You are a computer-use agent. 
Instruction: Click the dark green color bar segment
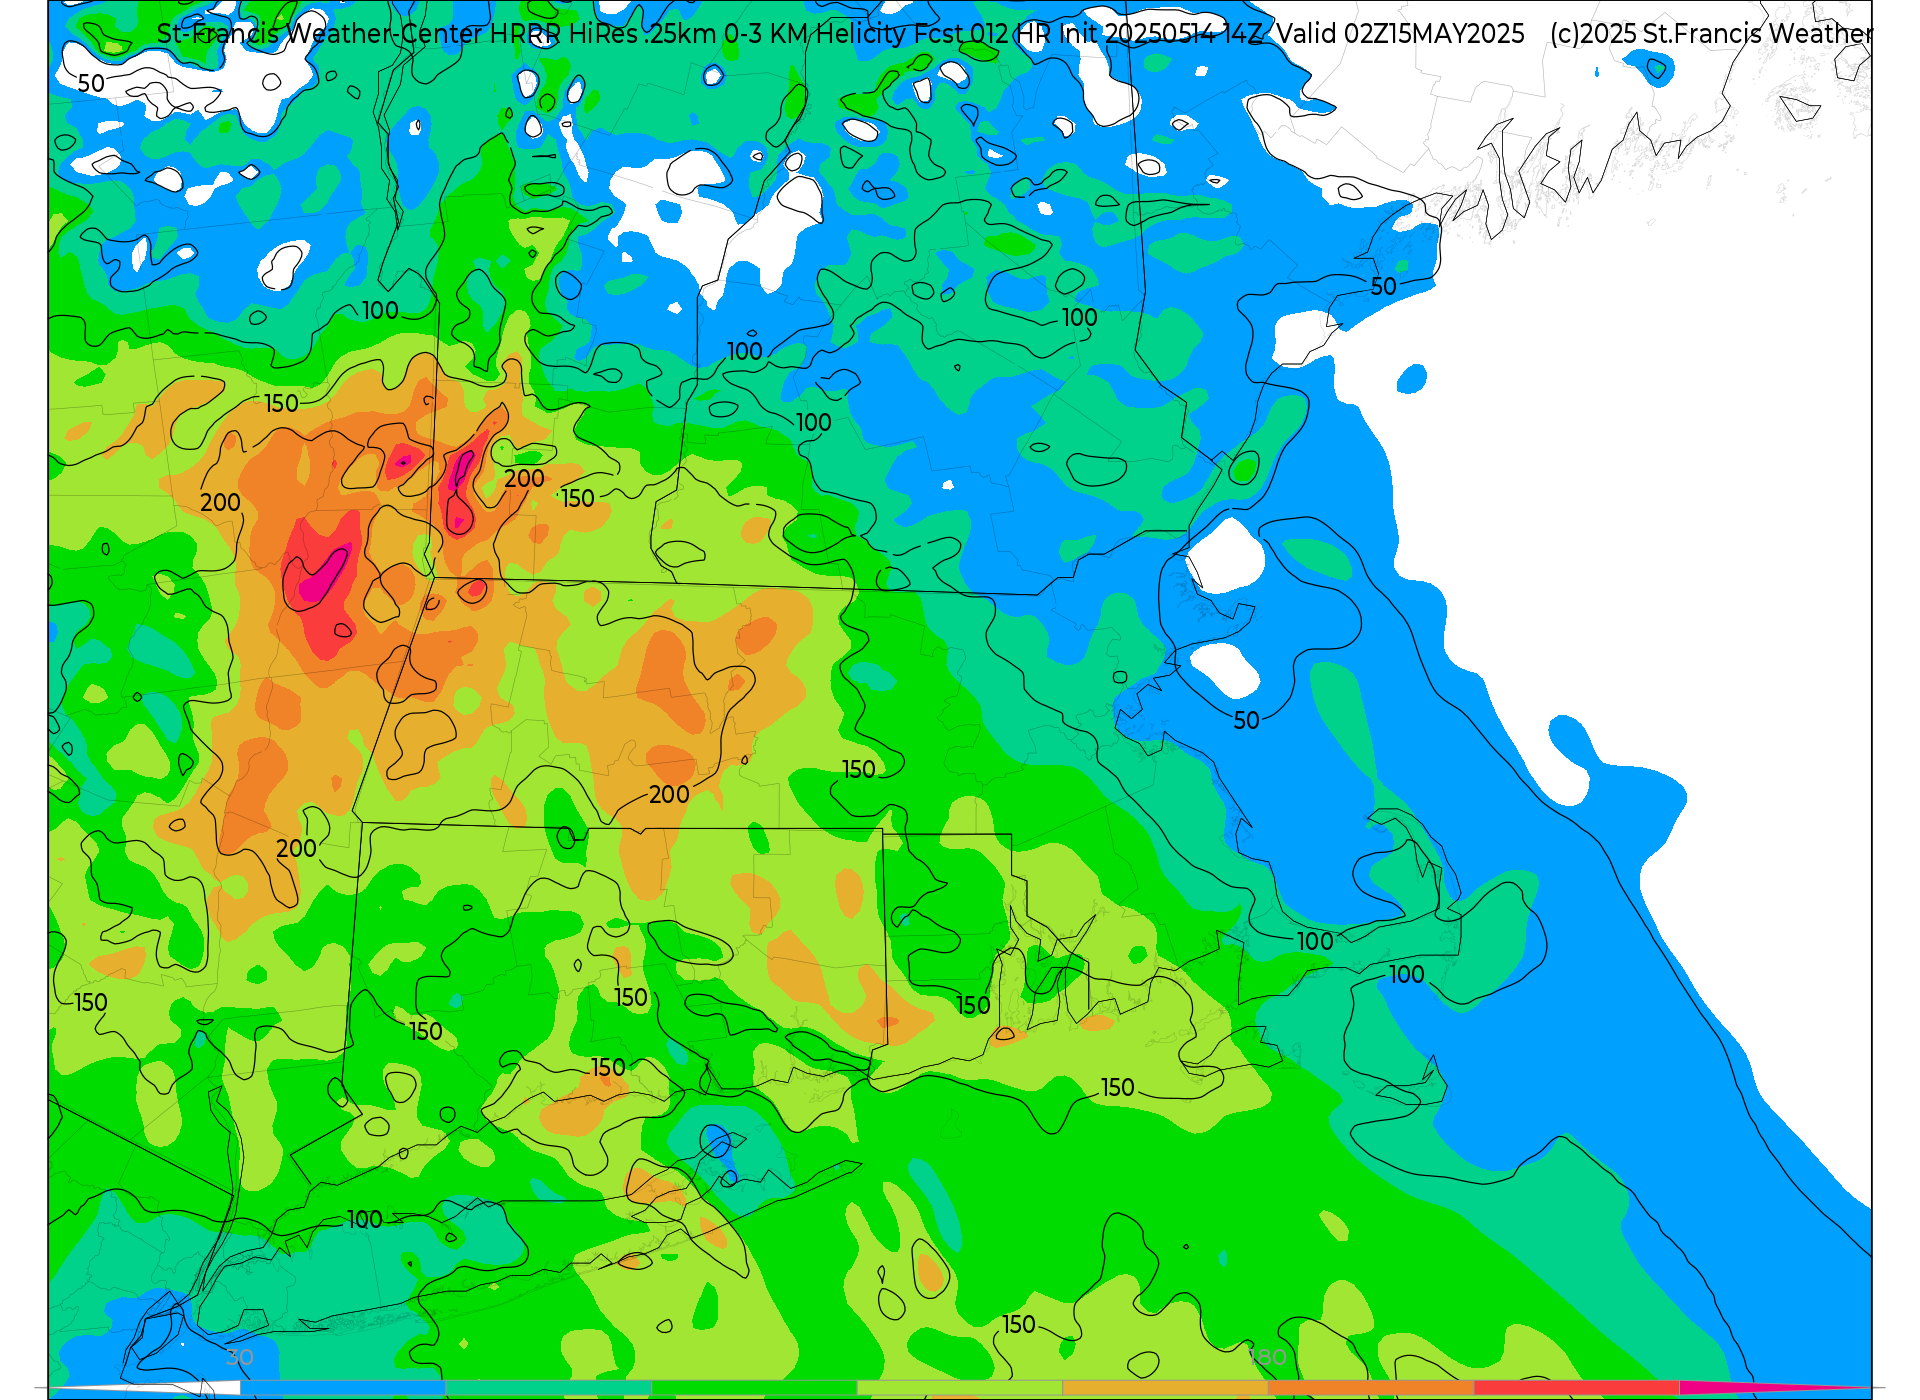[x=754, y=1388]
